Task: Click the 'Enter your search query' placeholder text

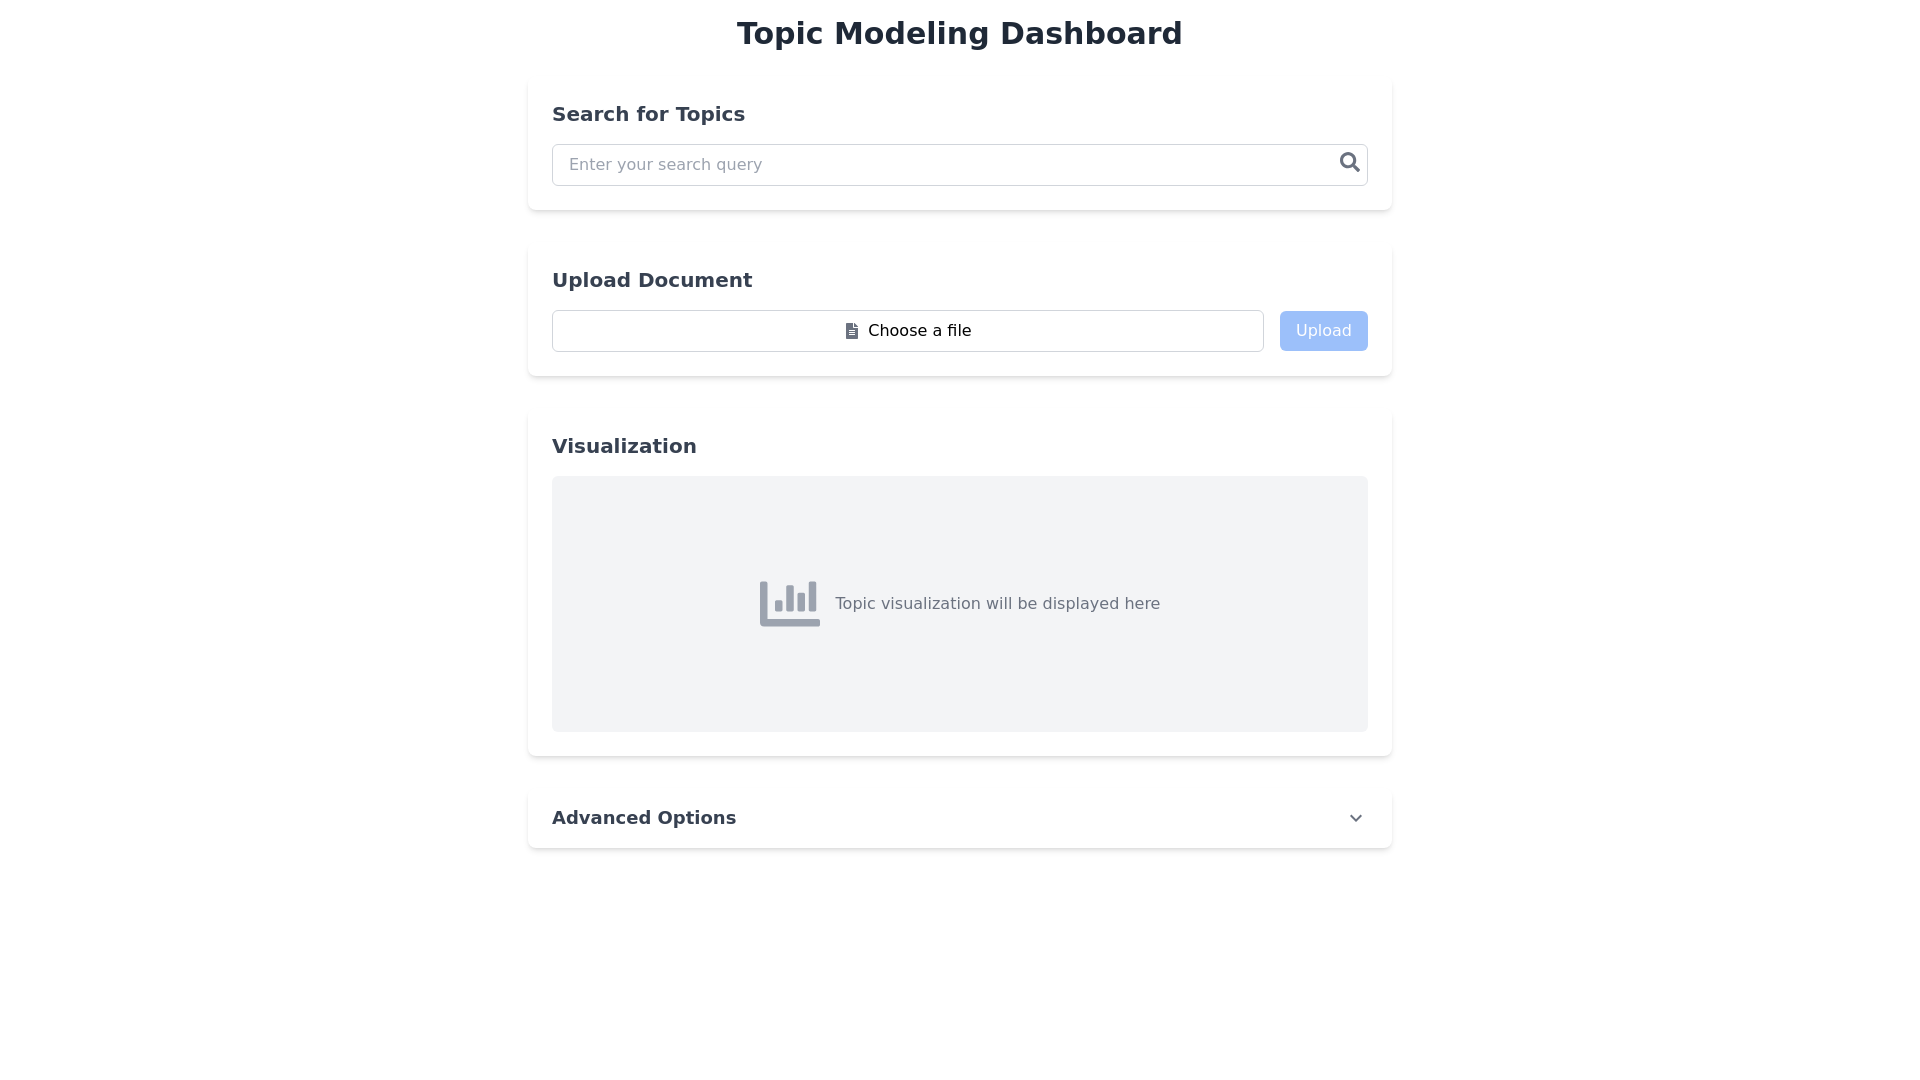Action: 665,165
